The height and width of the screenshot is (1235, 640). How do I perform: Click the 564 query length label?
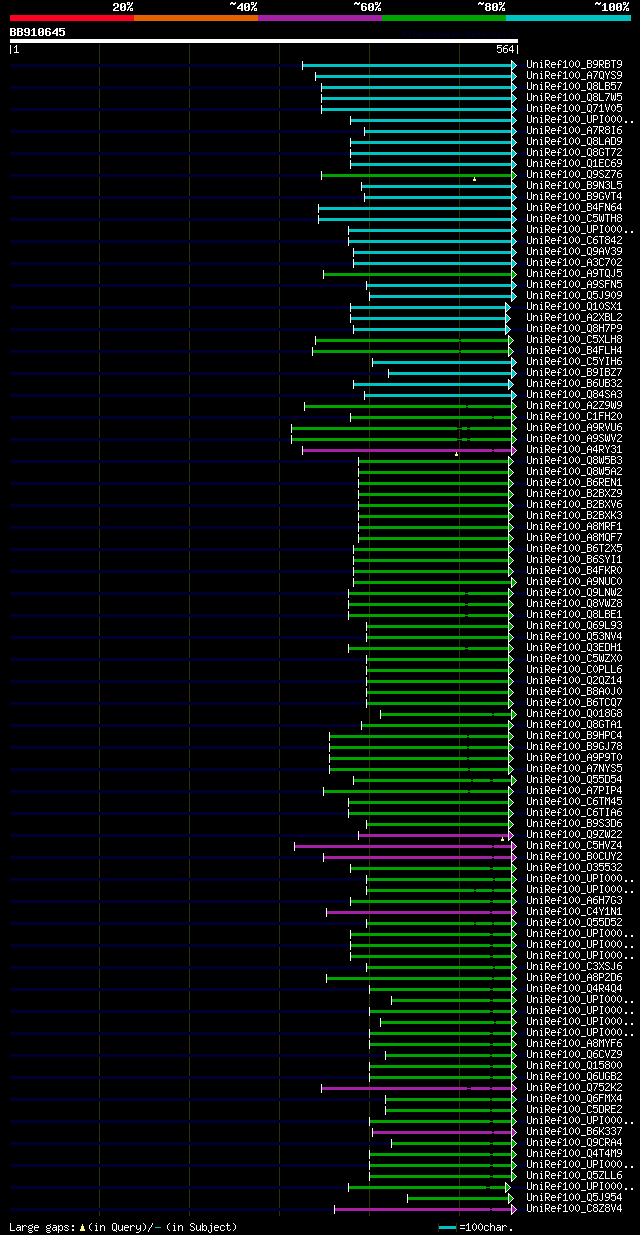click(505, 50)
